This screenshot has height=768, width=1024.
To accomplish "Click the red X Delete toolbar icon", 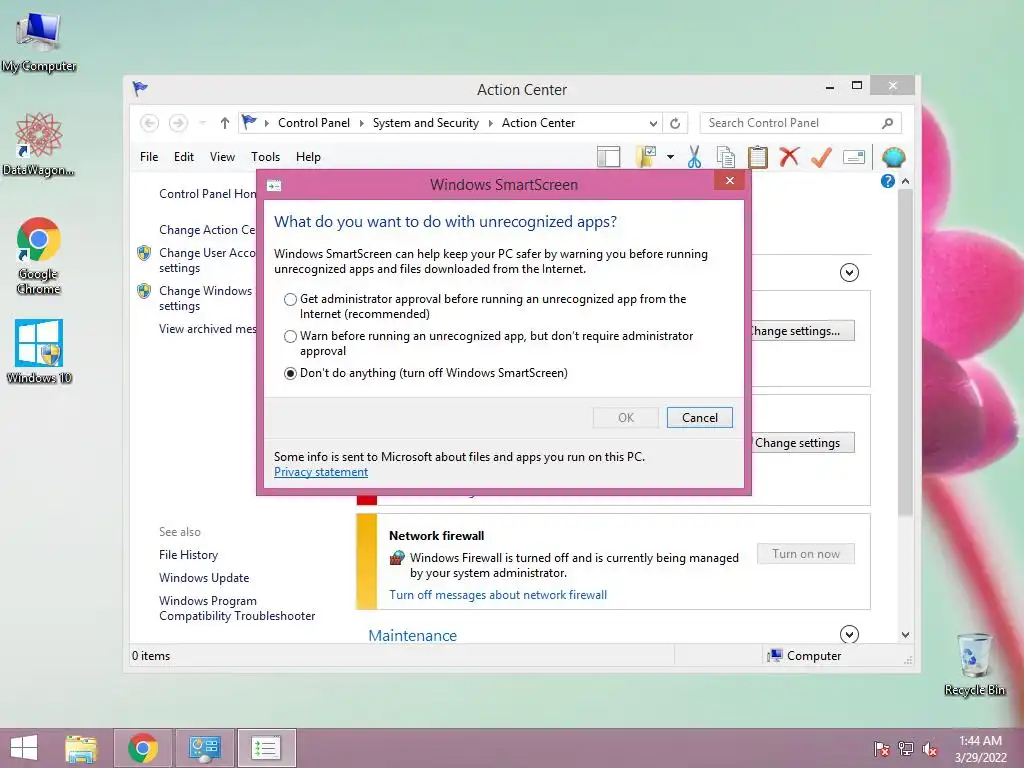I will (x=789, y=157).
